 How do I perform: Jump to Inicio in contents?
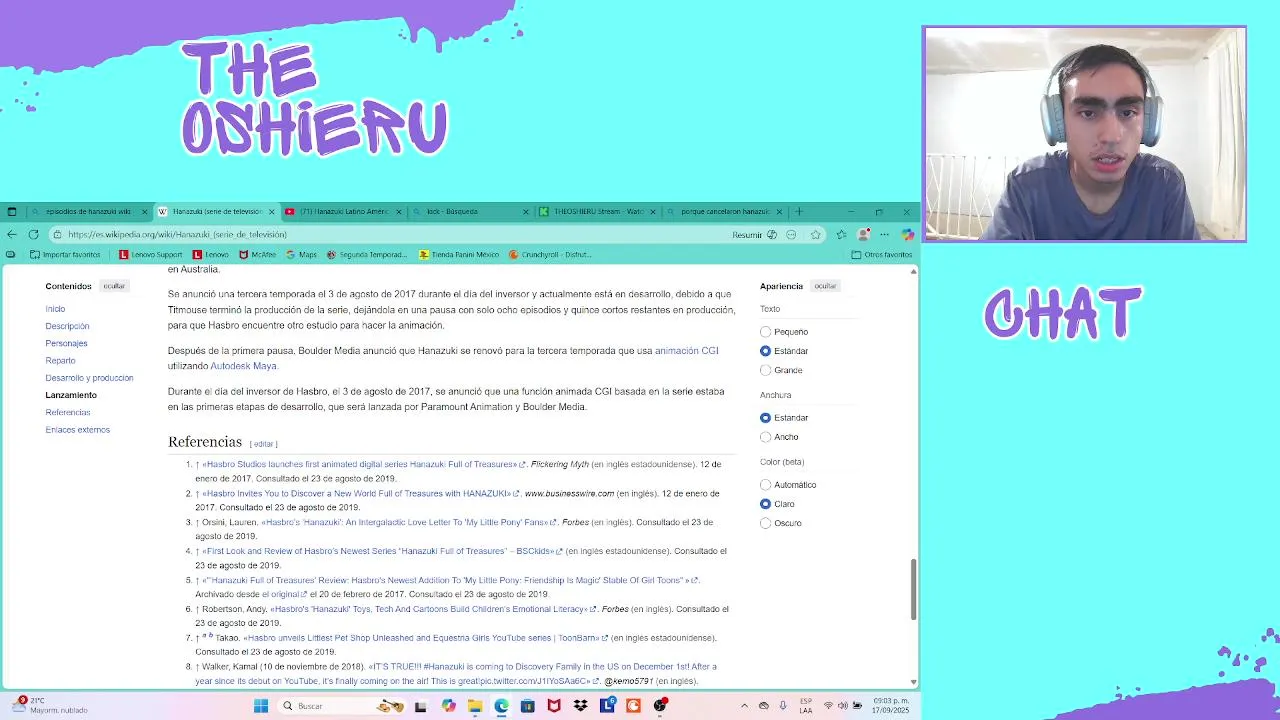(x=55, y=309)
